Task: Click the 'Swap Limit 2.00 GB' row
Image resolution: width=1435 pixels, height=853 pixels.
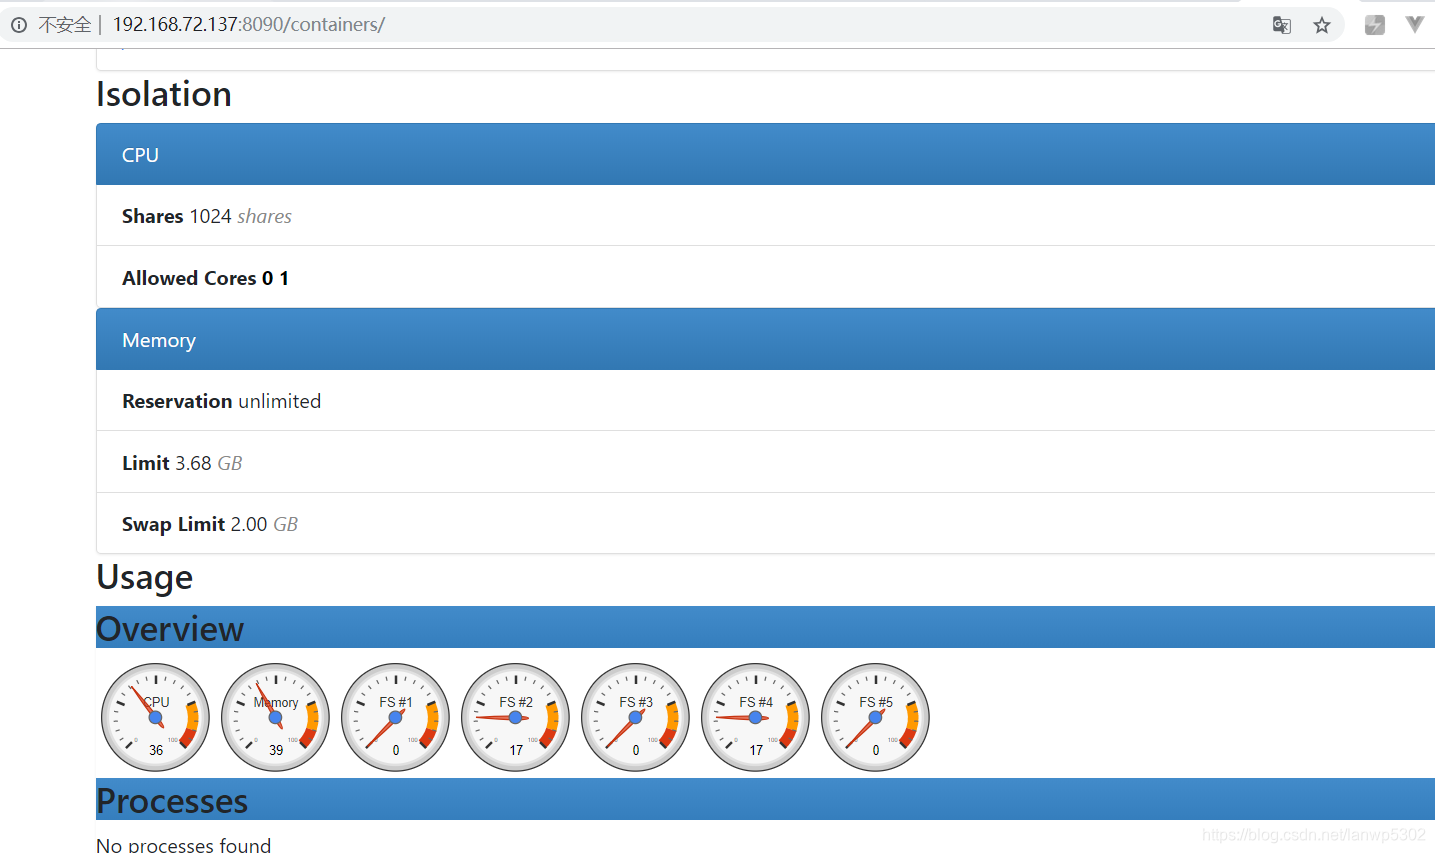Action: click(765, 524)
